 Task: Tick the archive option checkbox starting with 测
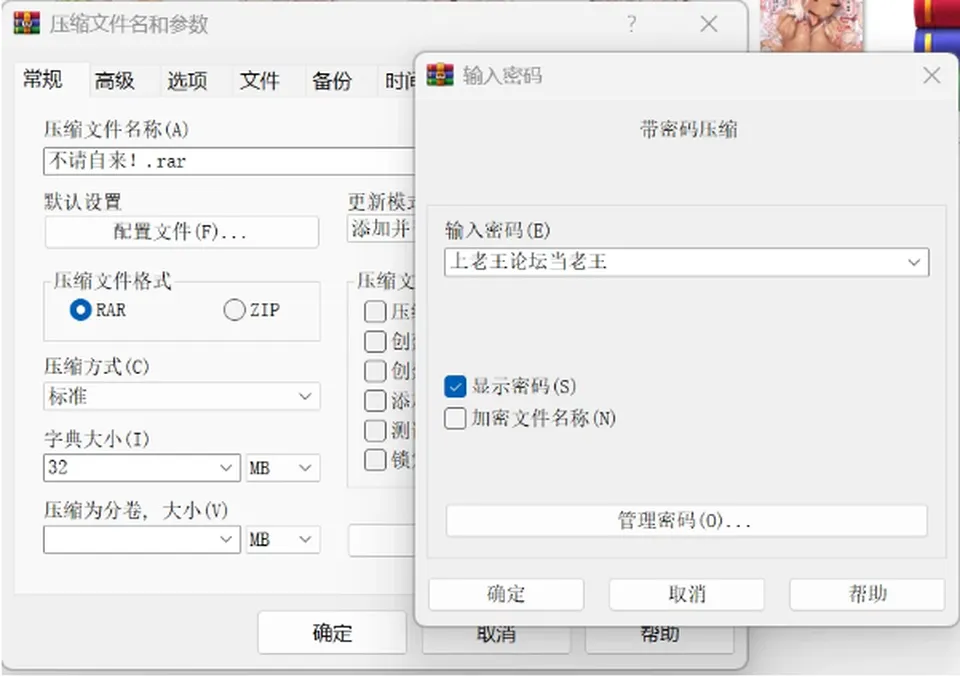375,430
